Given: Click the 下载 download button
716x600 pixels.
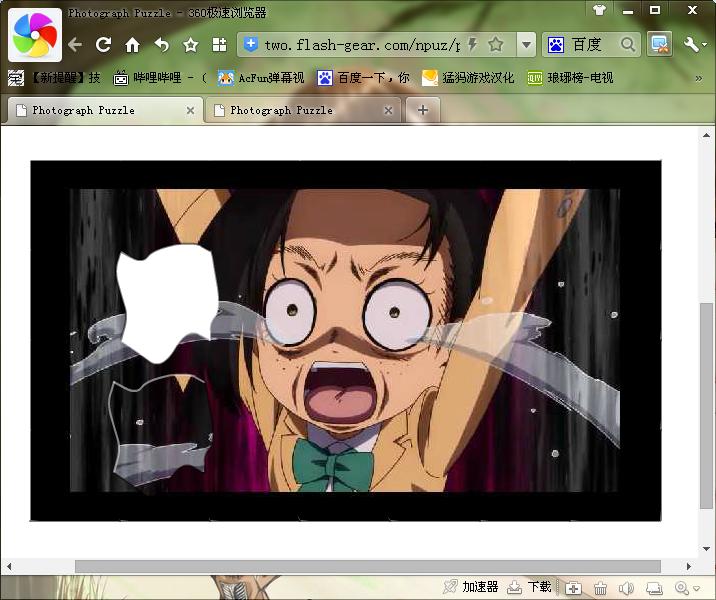Looking at the screenshot, I should [x=530, y=587].
